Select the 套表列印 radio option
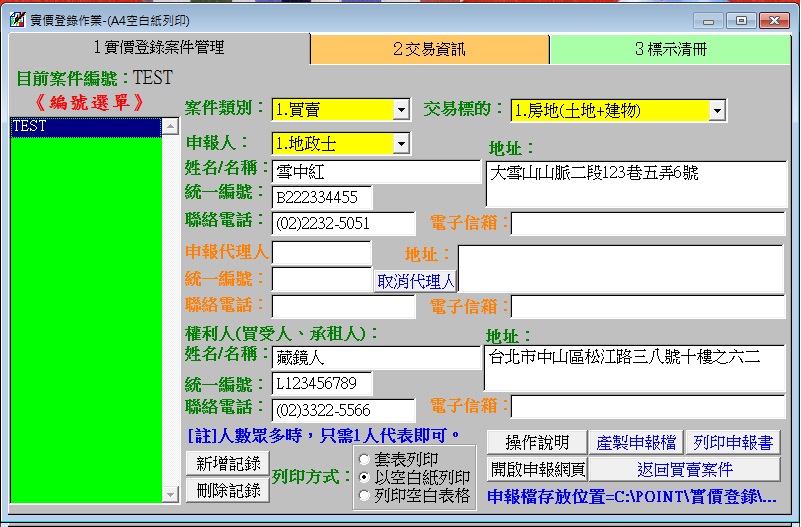 364,459
